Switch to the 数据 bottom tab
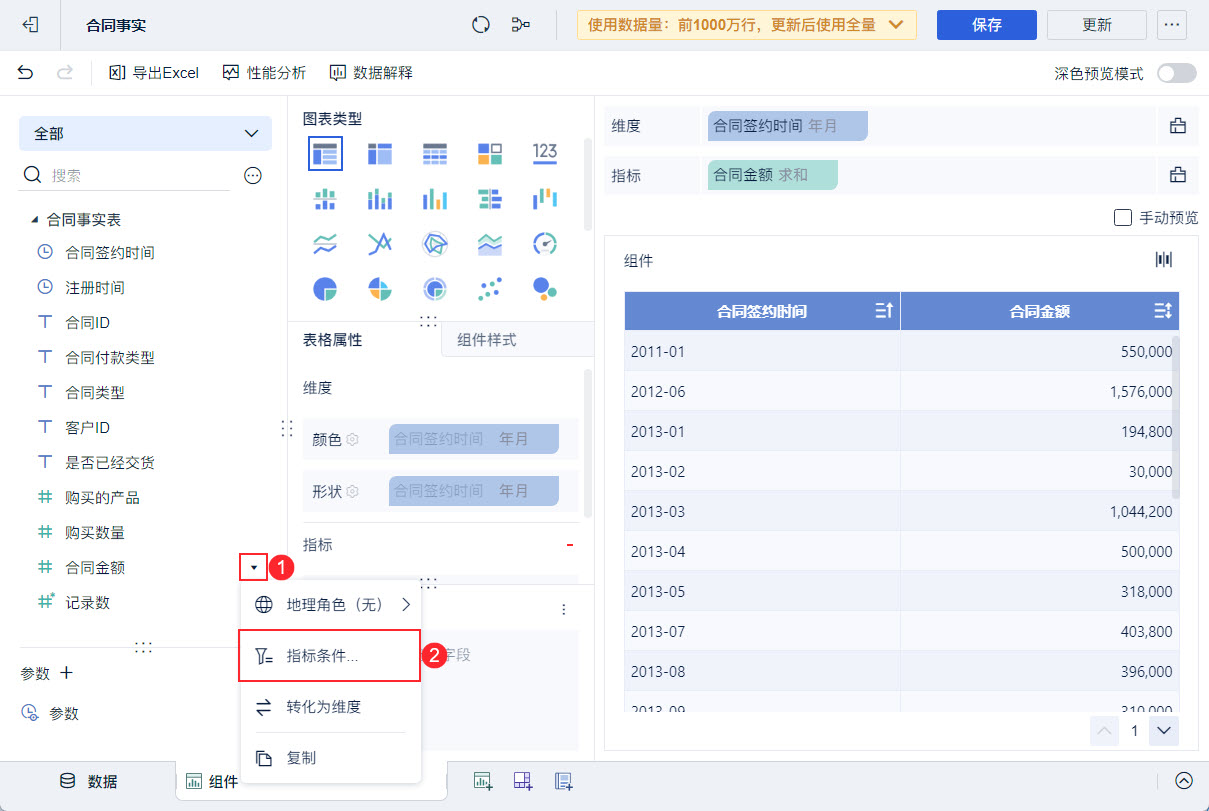Screen dimensions: 1209x811 [88, 781]
